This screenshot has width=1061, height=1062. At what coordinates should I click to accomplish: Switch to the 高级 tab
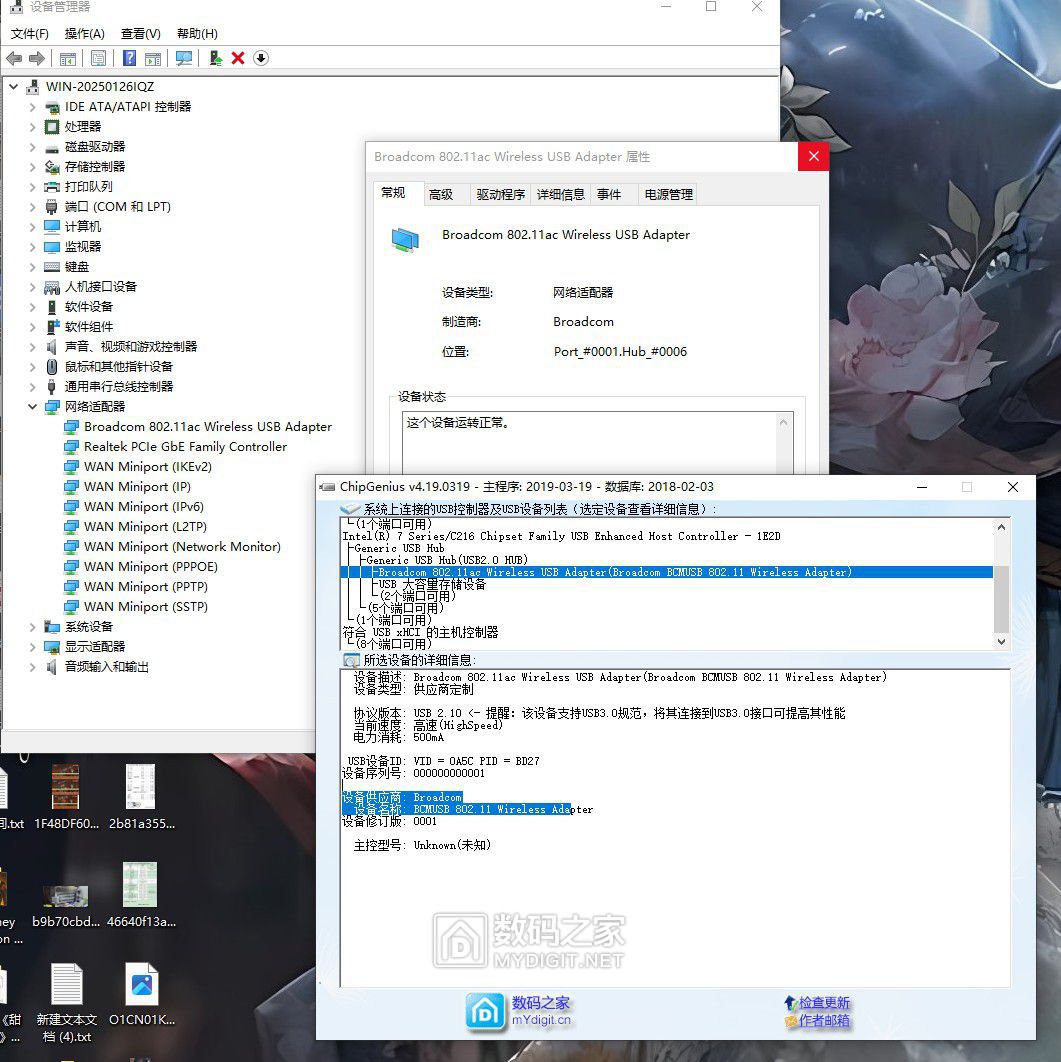441,195
